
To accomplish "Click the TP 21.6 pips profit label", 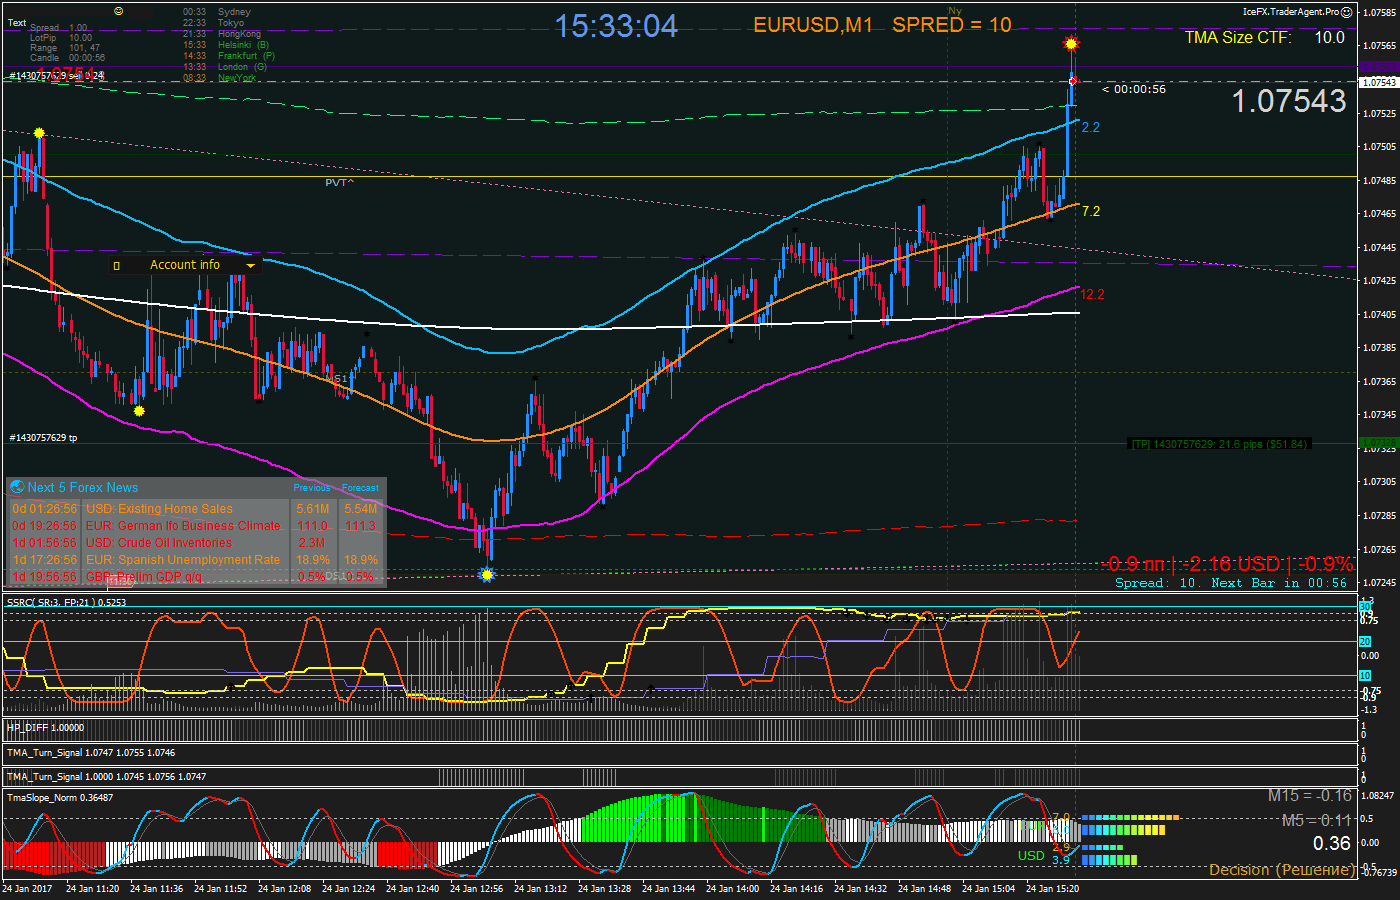I will coord(1219,444).
